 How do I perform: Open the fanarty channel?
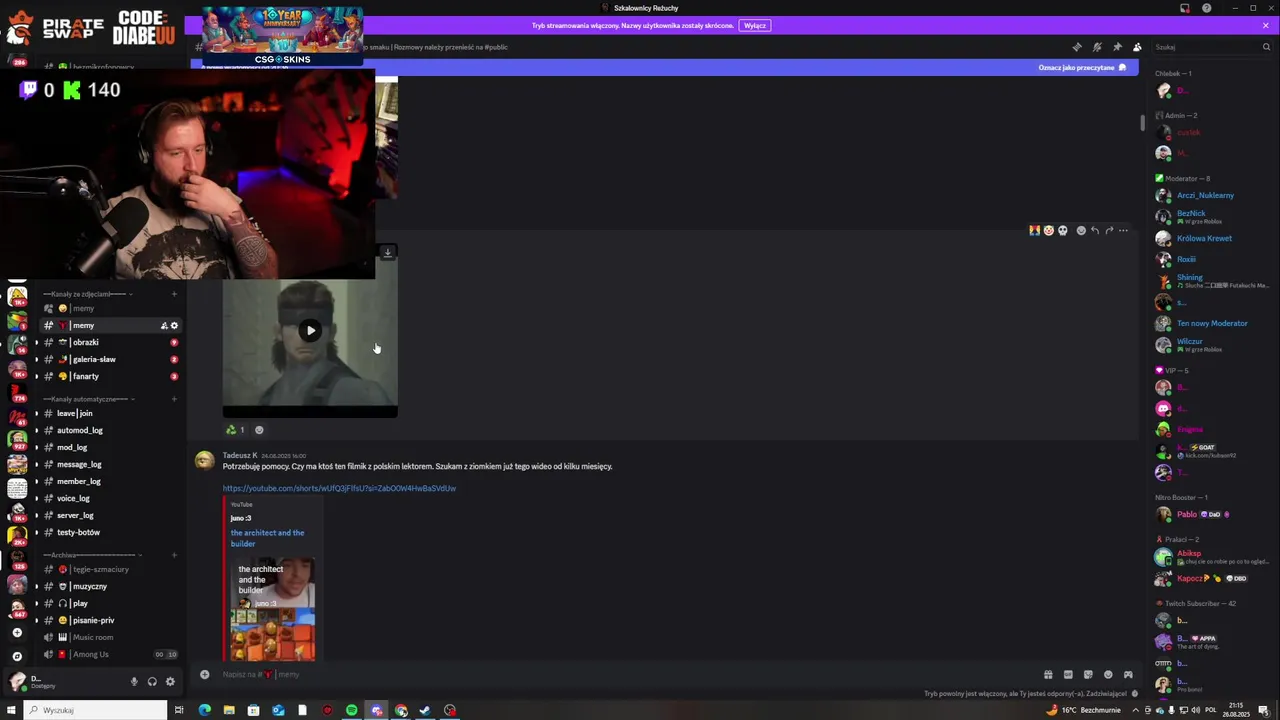coord(110,376)
